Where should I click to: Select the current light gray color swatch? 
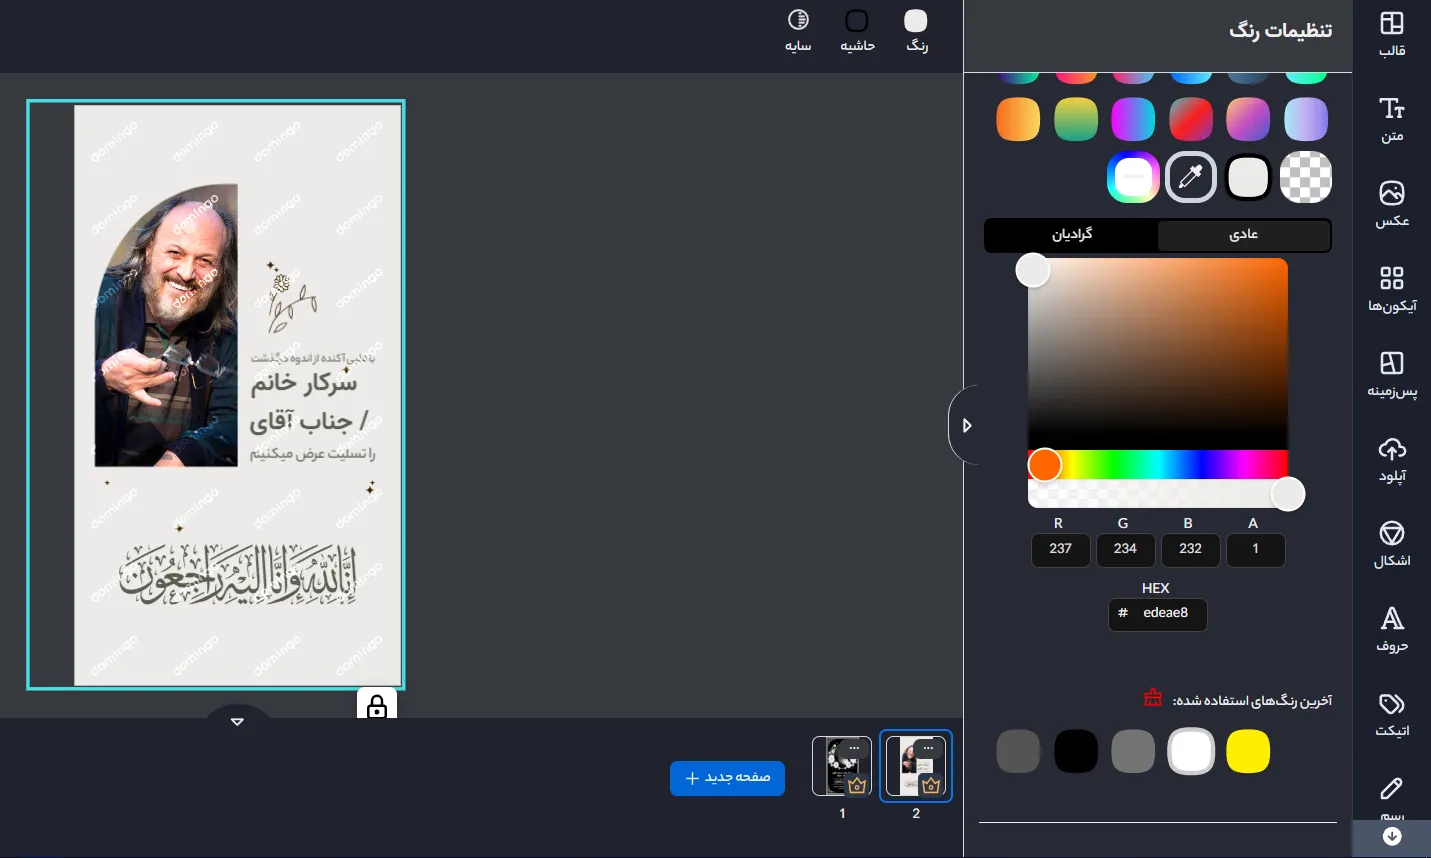coord(1248,178)
